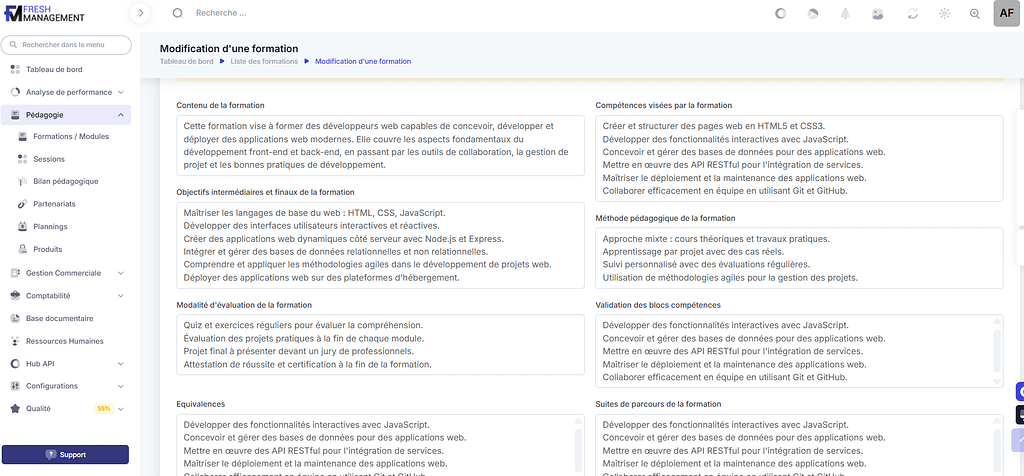Collapse the sidebar with double-chevron button
1024x476 pixels.
[x=141, y=13]
